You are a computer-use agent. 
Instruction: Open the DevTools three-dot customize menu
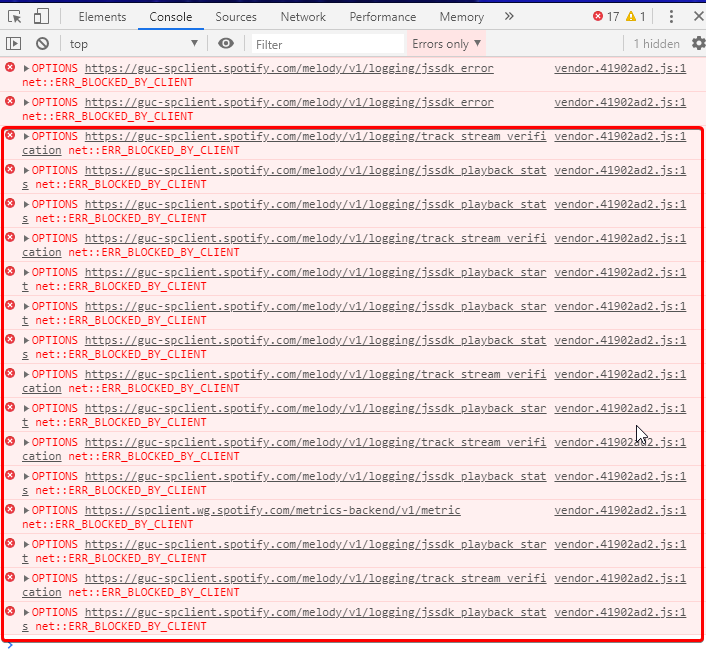coord(671,17)
